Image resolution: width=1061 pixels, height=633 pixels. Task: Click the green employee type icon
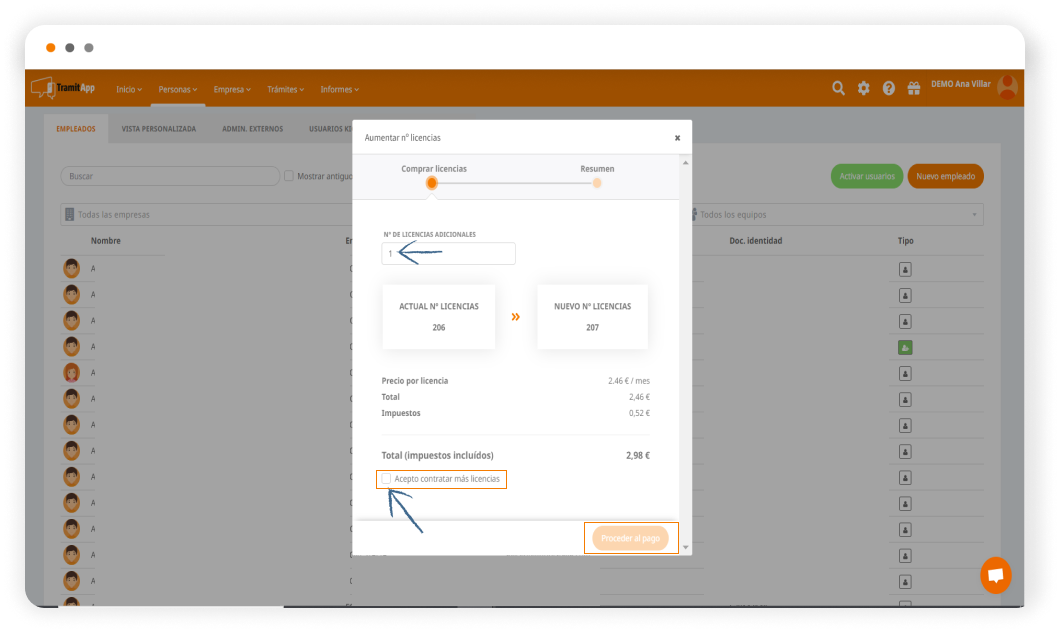(x=905, y=347)
